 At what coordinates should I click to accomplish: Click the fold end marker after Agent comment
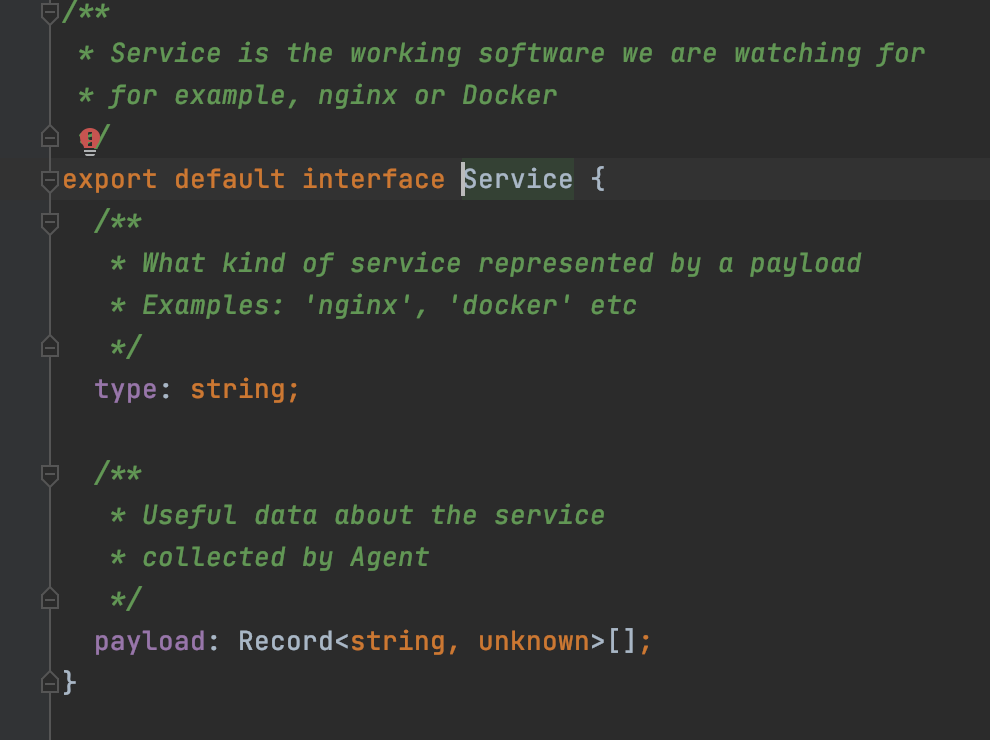[50, 599]
